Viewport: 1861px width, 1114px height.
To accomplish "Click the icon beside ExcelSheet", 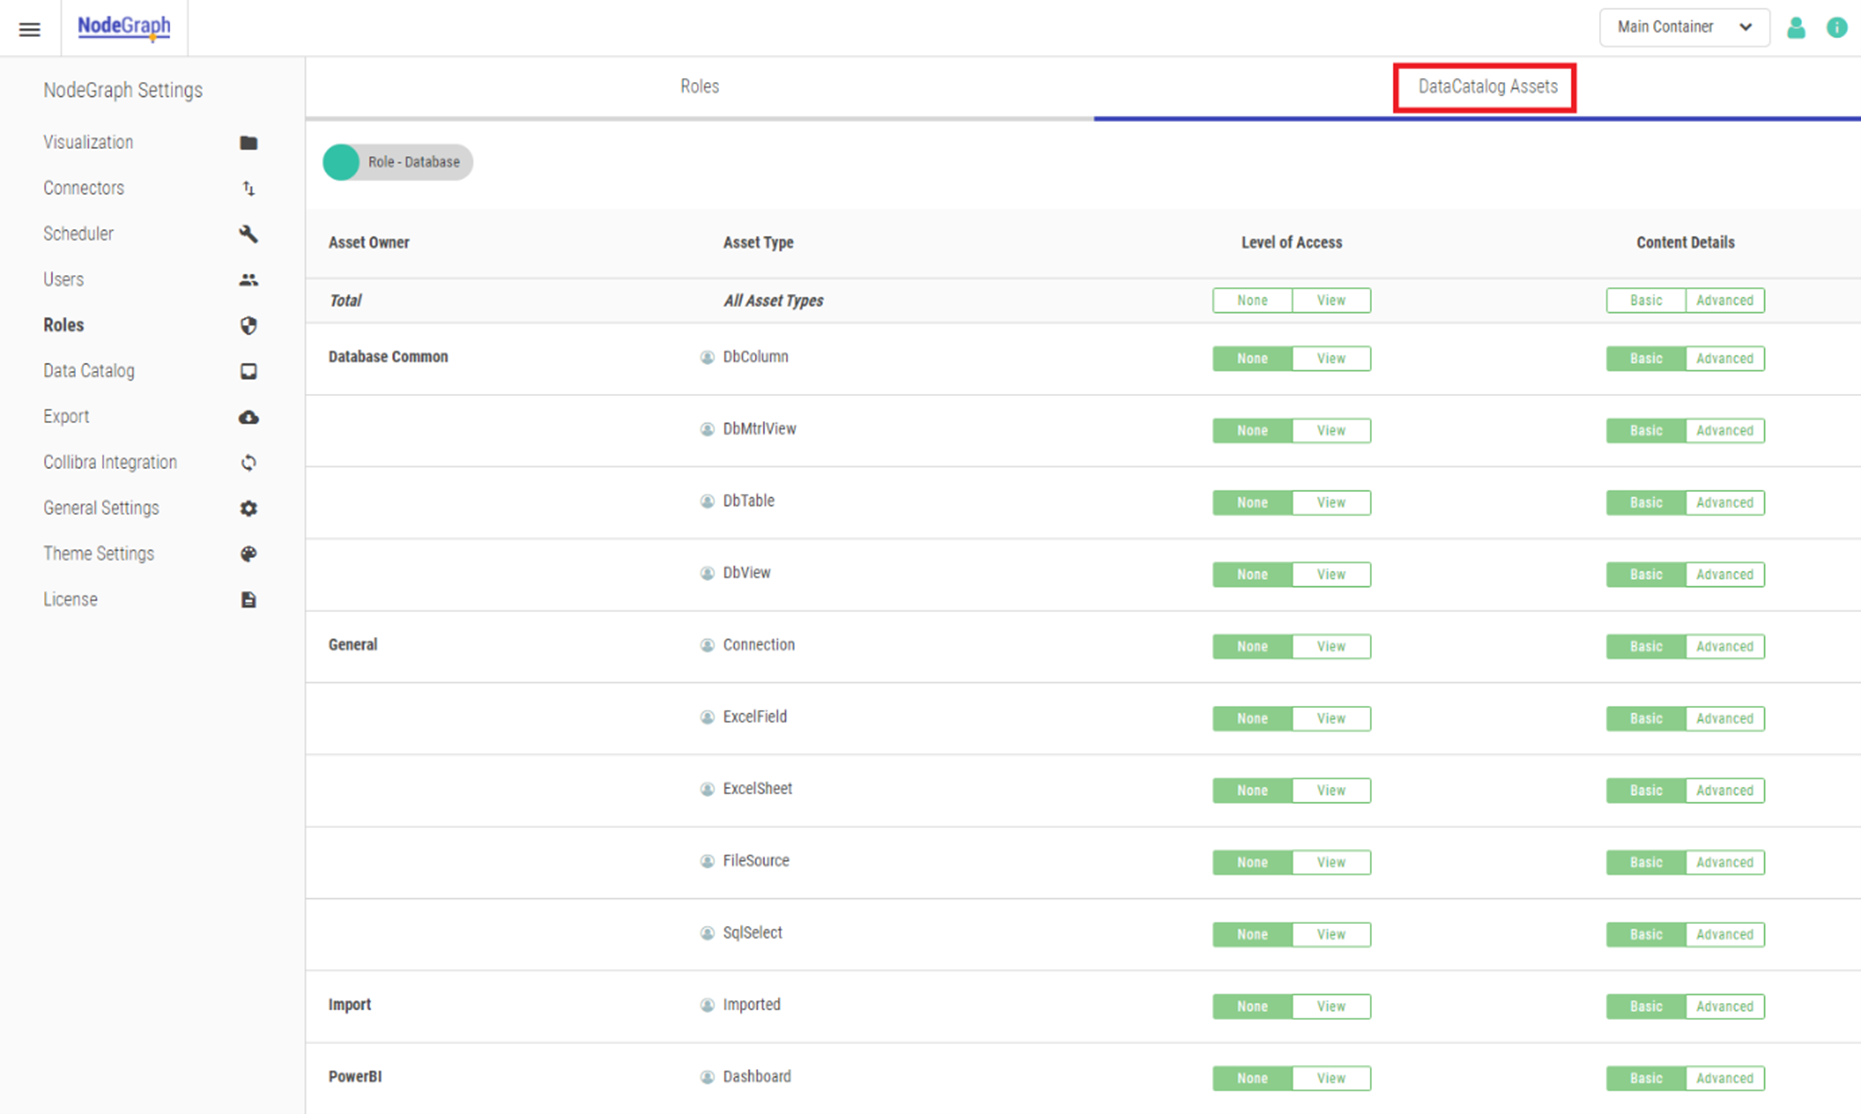I will 707,789.
